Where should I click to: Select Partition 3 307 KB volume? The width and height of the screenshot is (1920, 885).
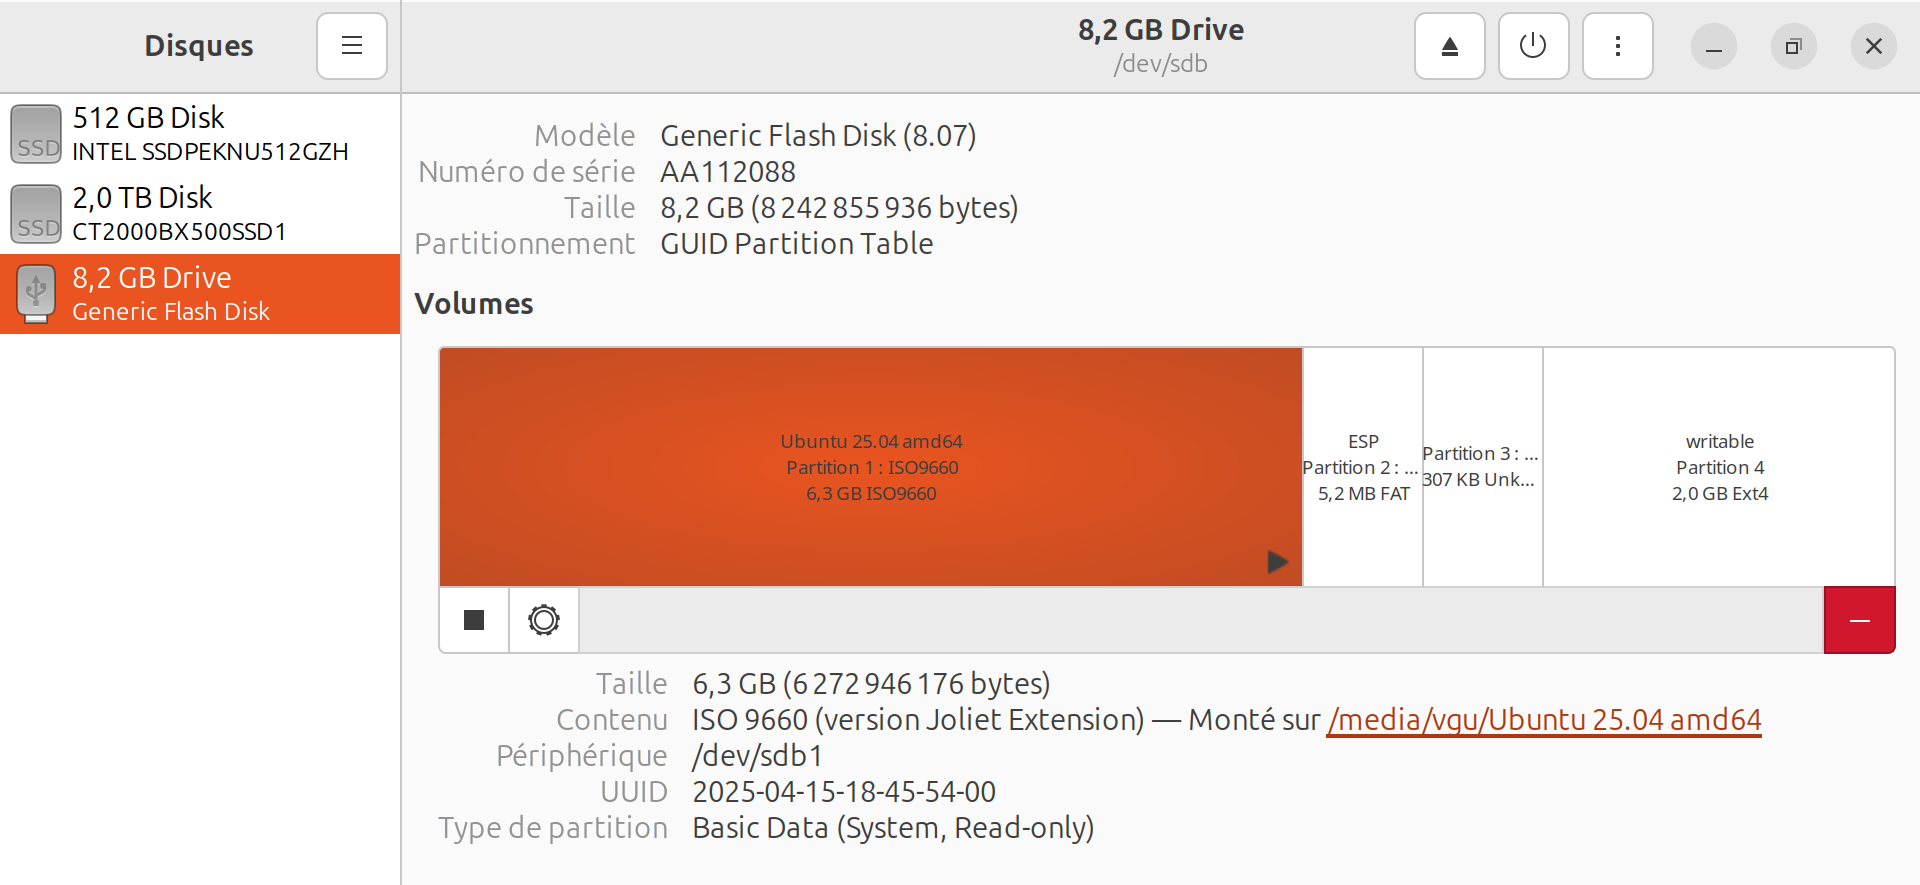(x=1483, y=467)
